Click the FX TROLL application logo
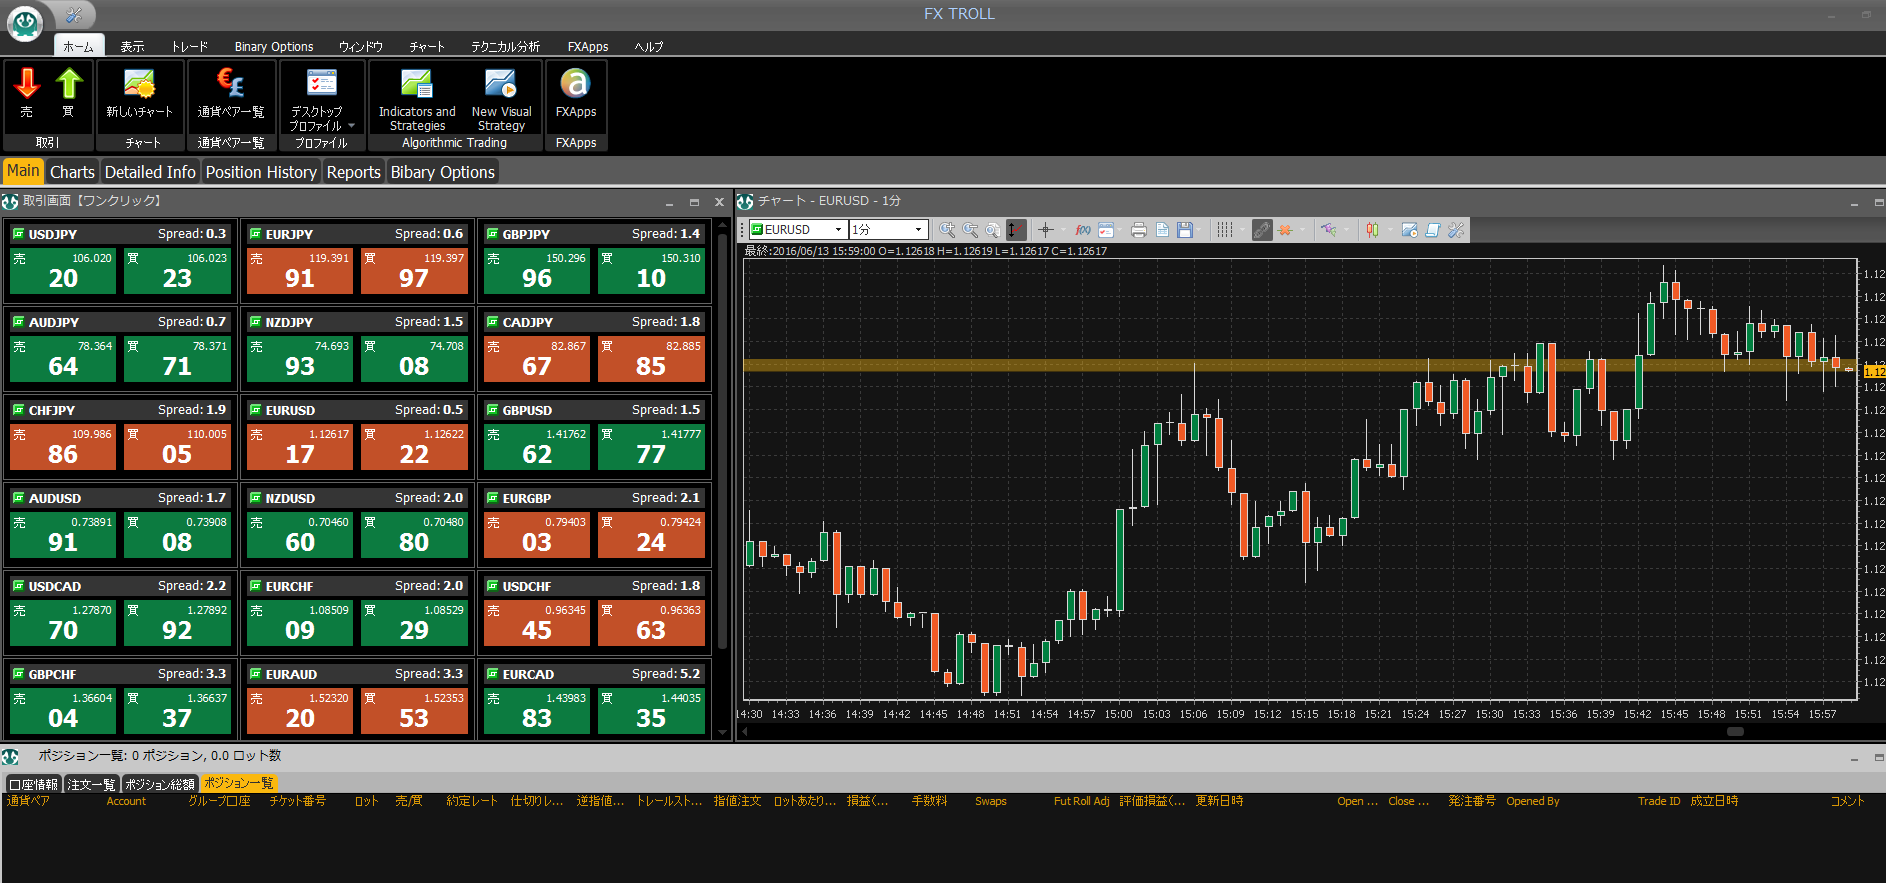Viewport: 1886px width, 883px height. pyautogui.click(x=25, y=22)
